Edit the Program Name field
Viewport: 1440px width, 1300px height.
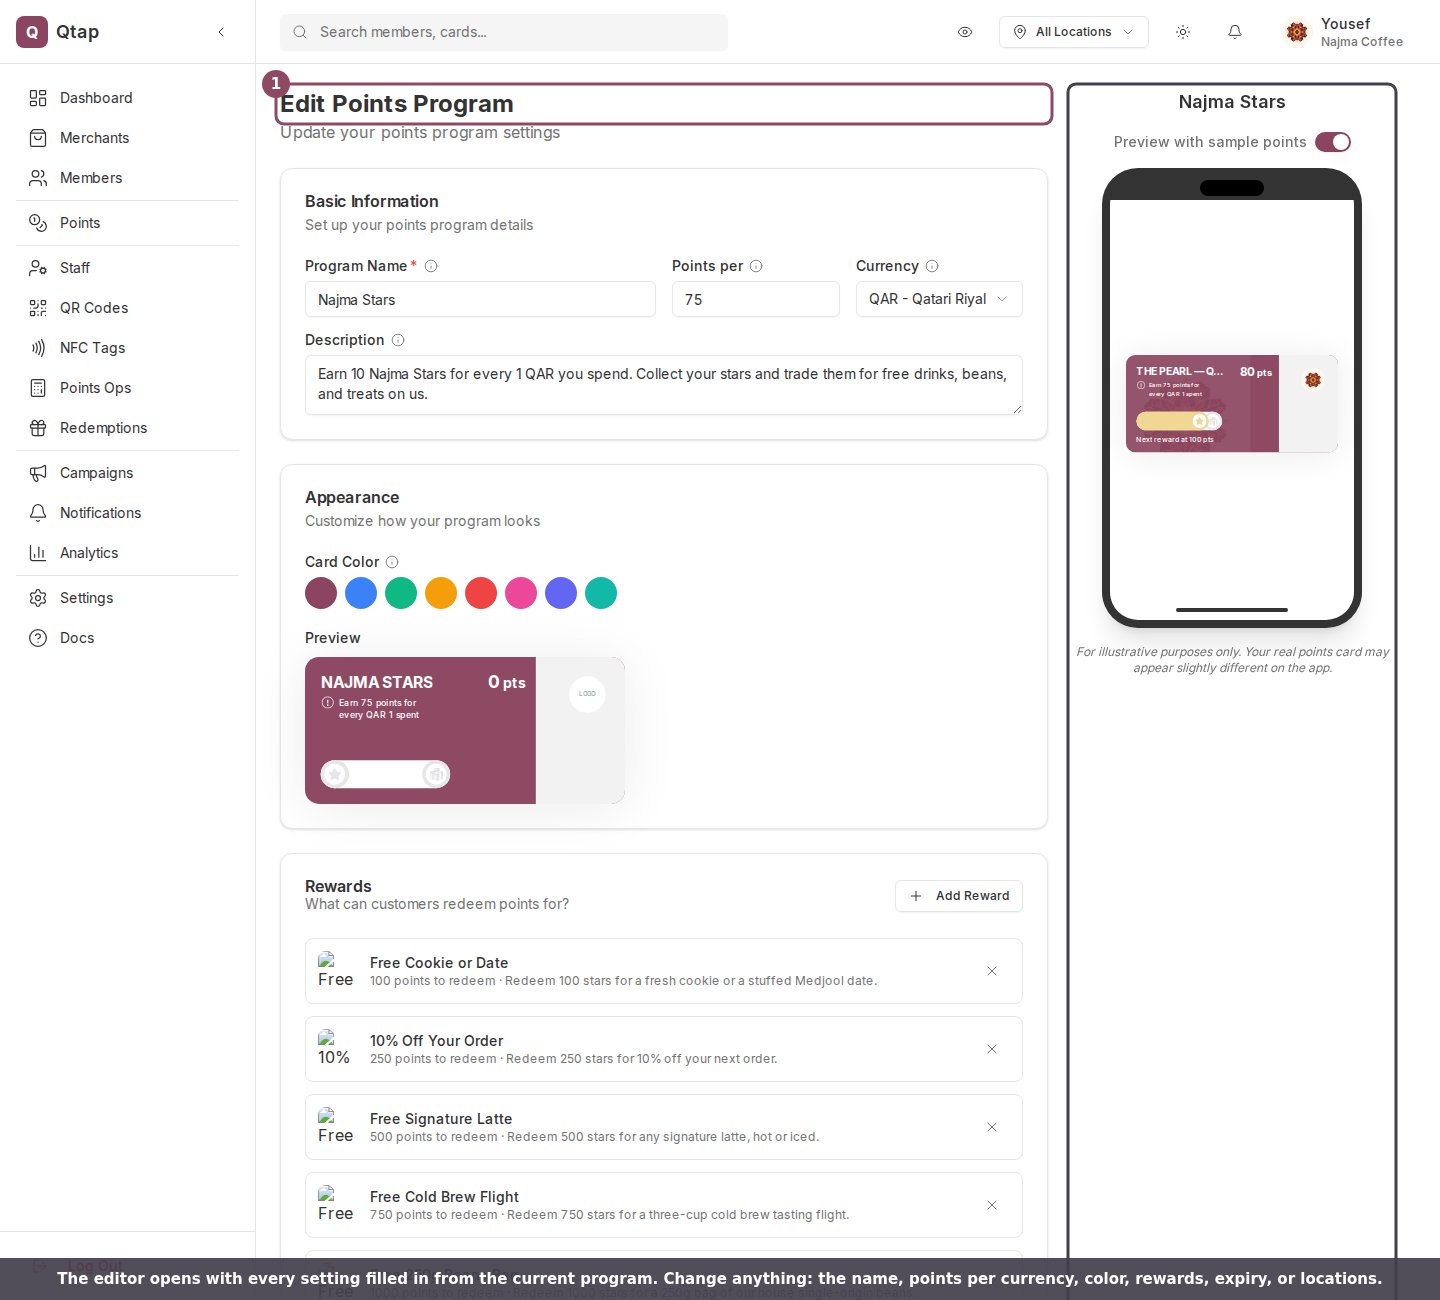click(480, 299)
